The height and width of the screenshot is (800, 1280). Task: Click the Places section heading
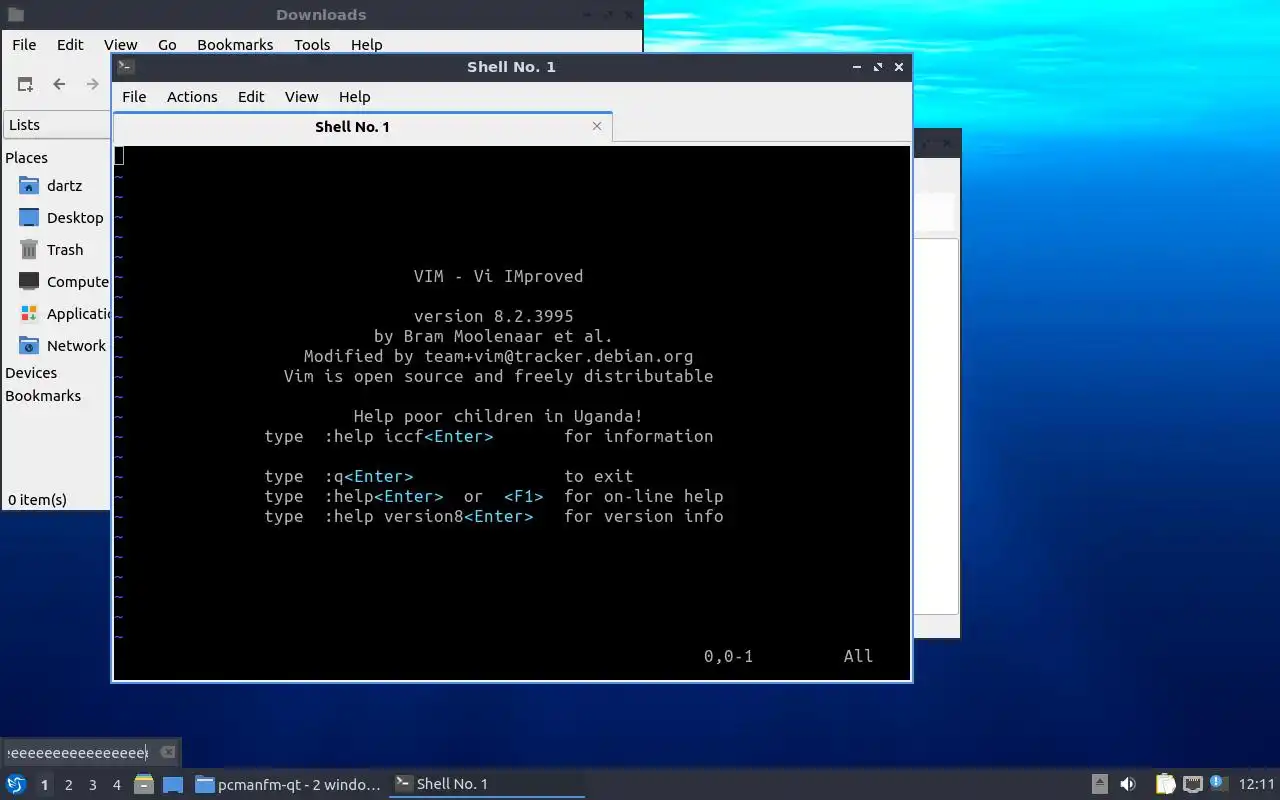click(x=26, y=158)
